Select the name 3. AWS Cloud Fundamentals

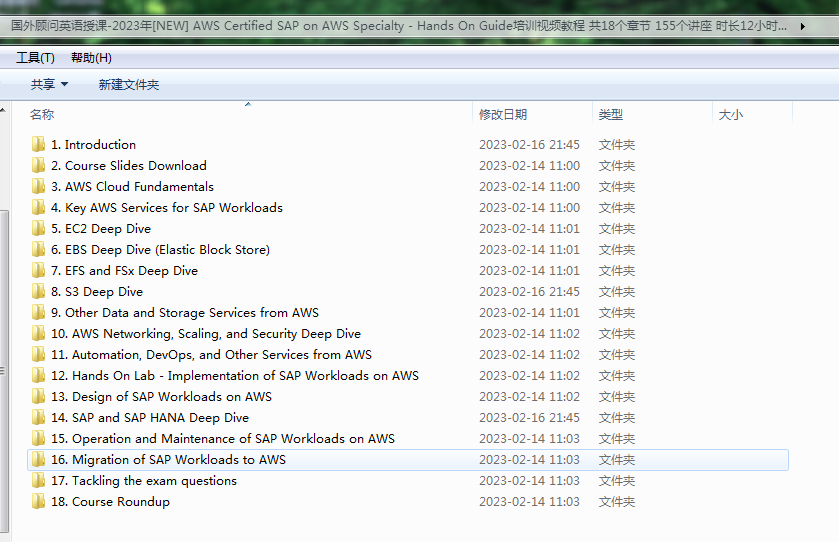[132, 186]
